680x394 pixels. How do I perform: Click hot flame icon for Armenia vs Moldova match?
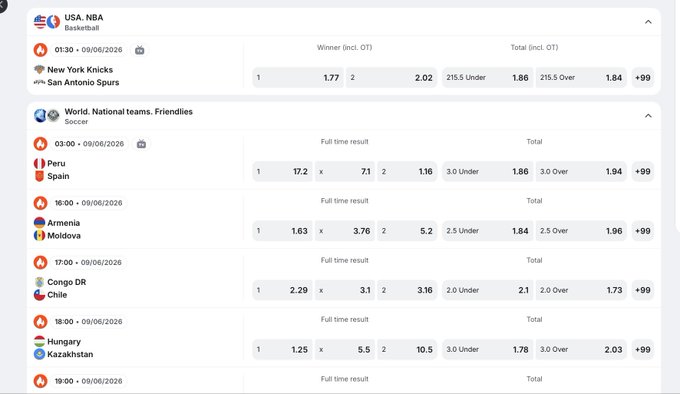40,203
